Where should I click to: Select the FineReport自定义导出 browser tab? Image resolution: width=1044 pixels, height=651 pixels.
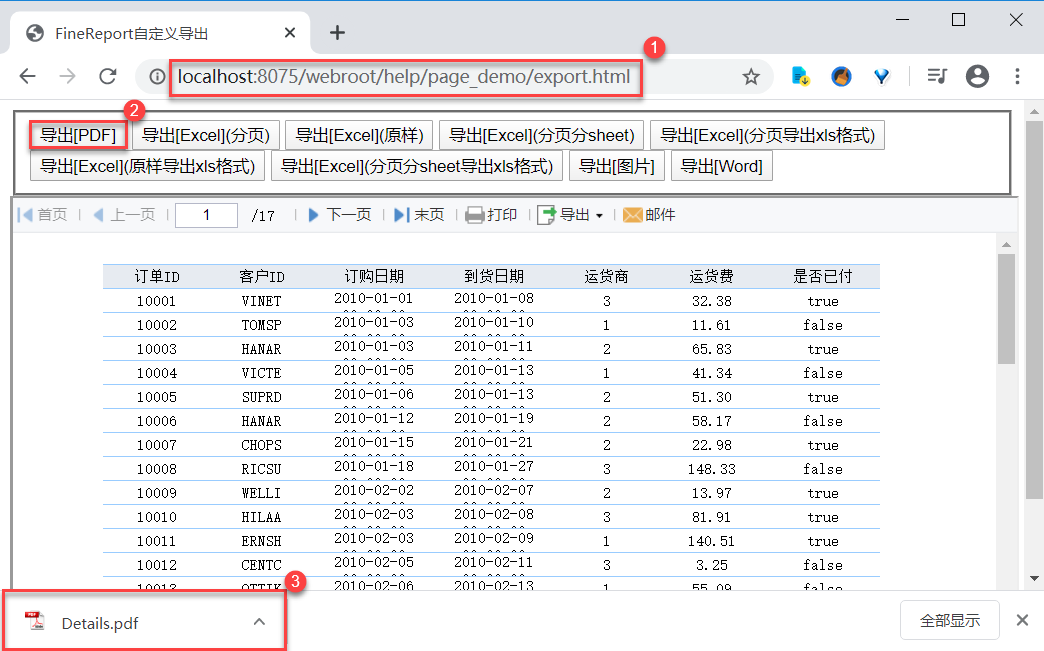160,33
